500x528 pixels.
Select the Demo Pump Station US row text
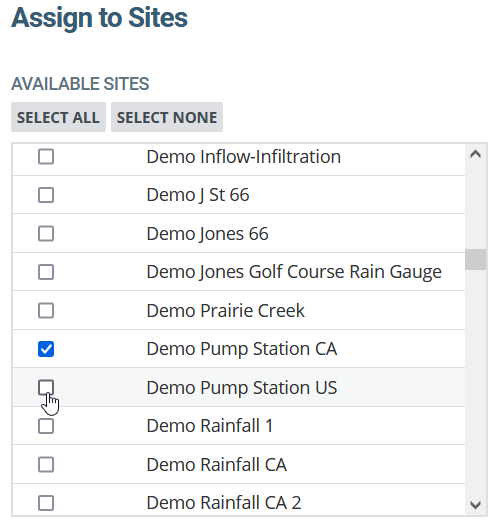tap(241, 388)
